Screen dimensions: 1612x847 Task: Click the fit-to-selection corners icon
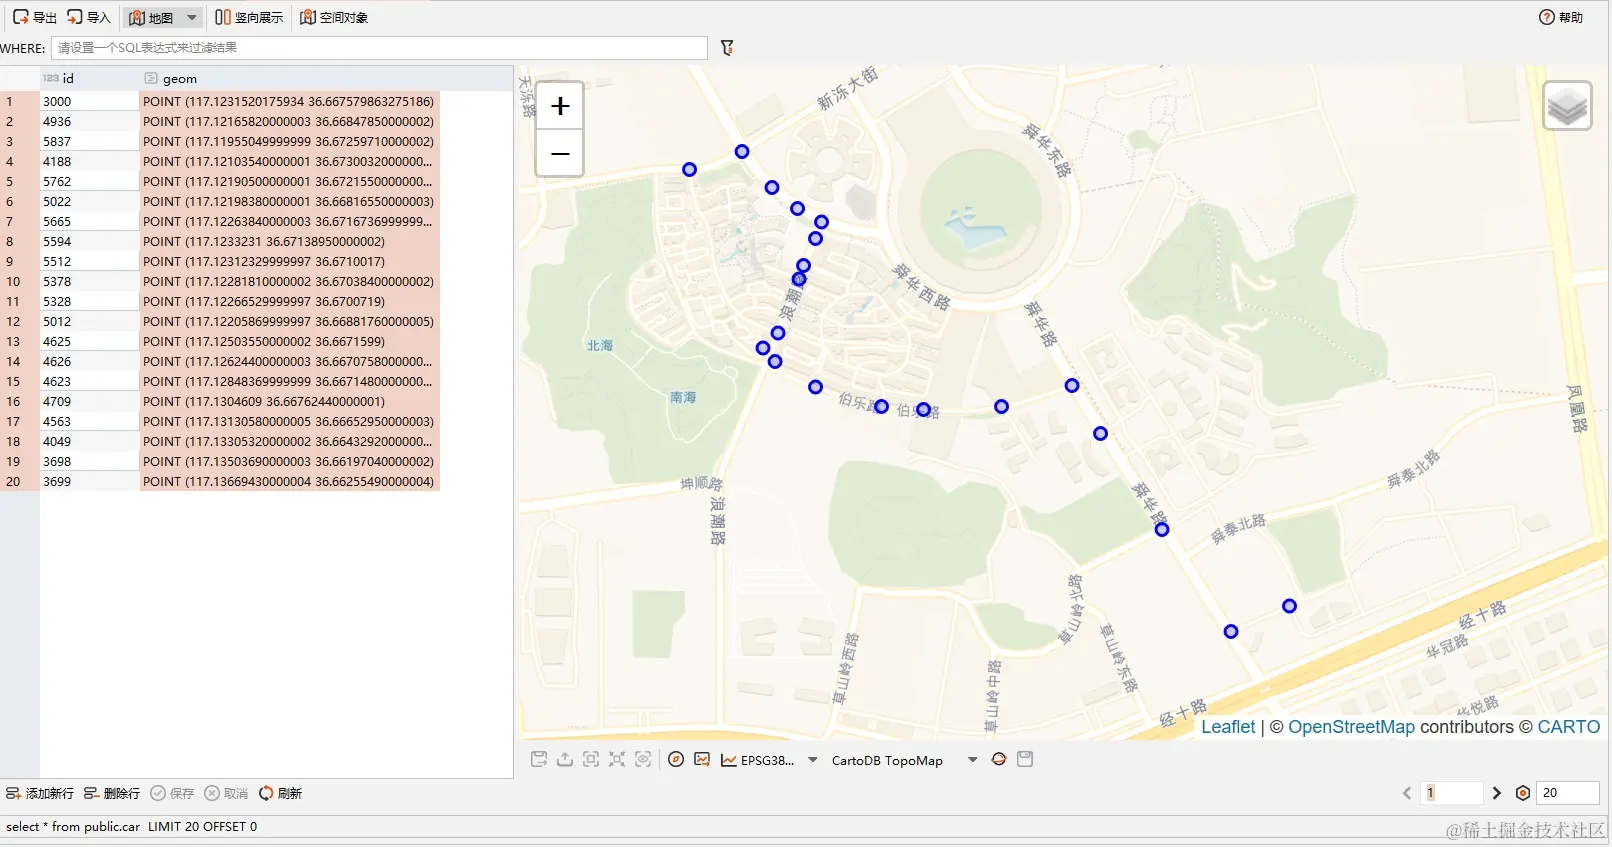(x=617, y=760)
